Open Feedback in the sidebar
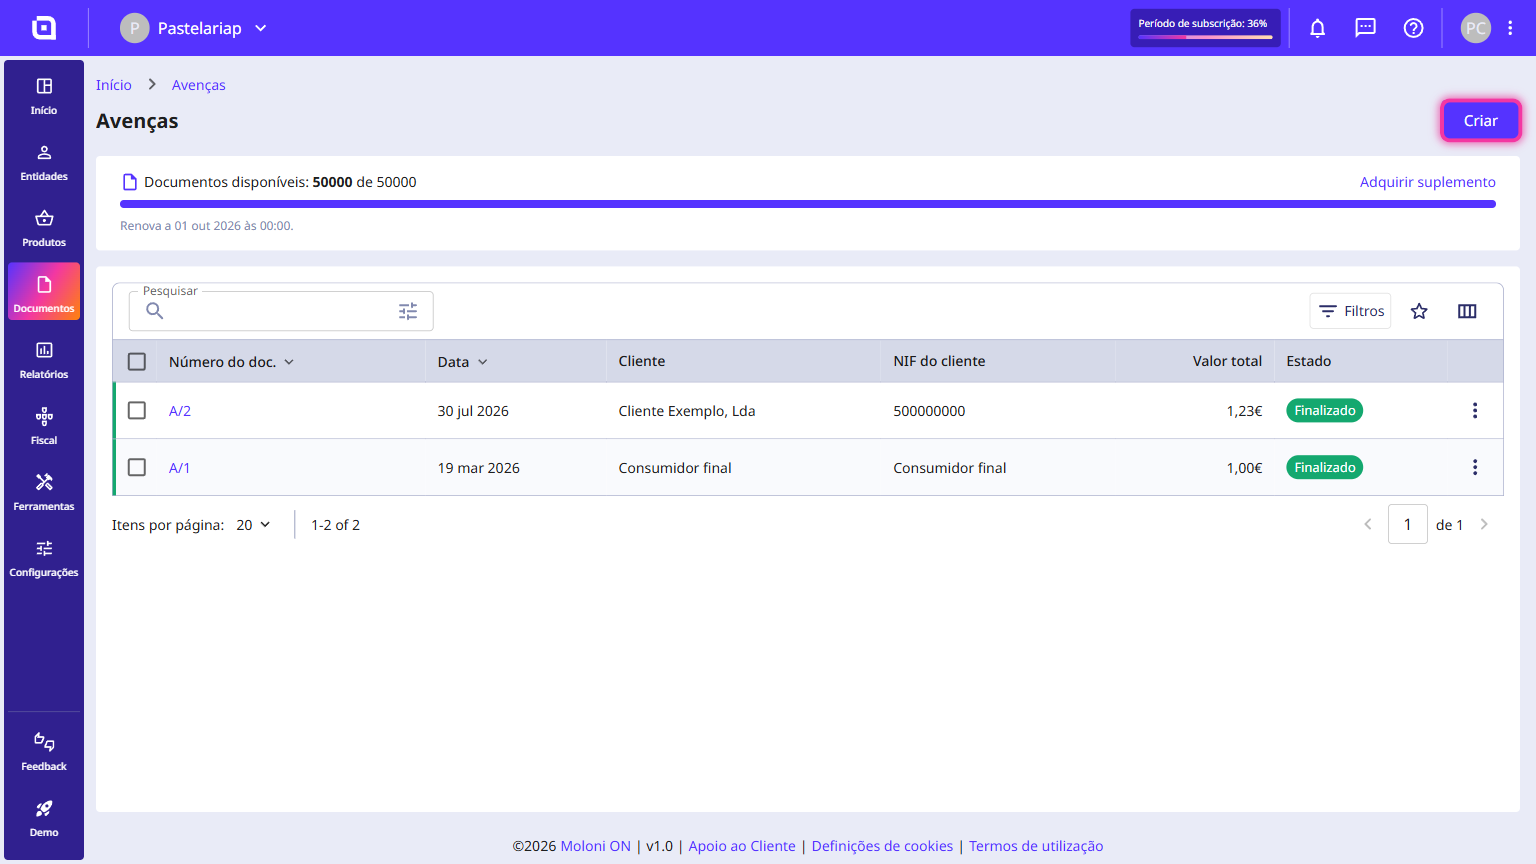 44,752
